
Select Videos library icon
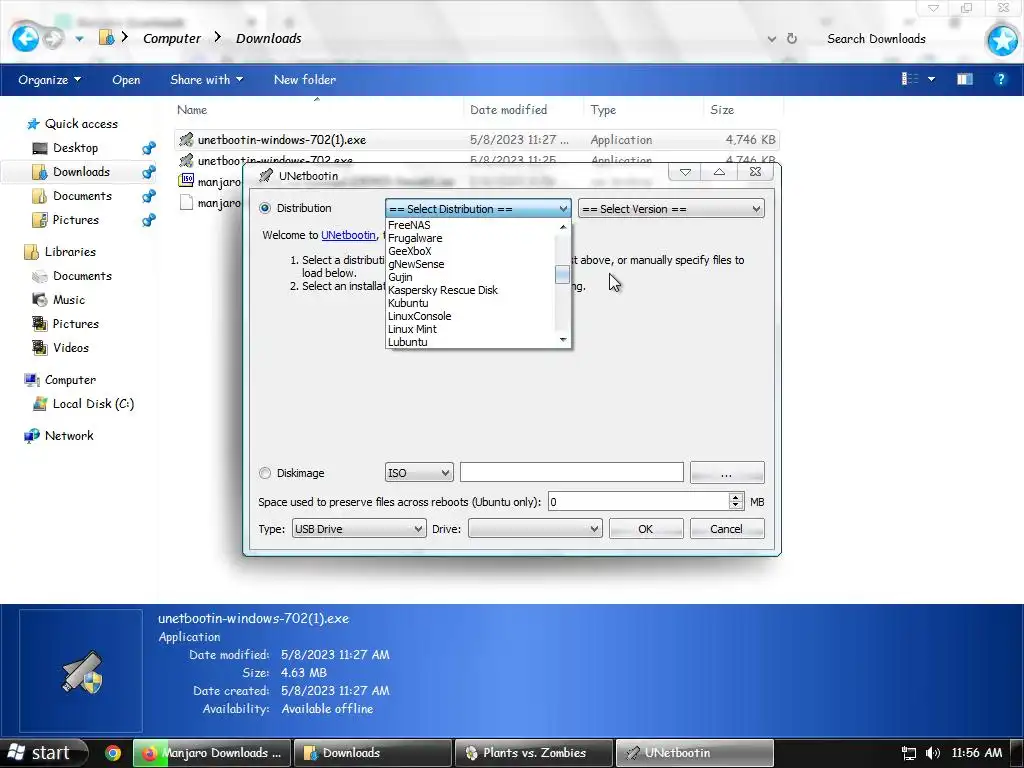pyautogui.click(x=40, y=347)
